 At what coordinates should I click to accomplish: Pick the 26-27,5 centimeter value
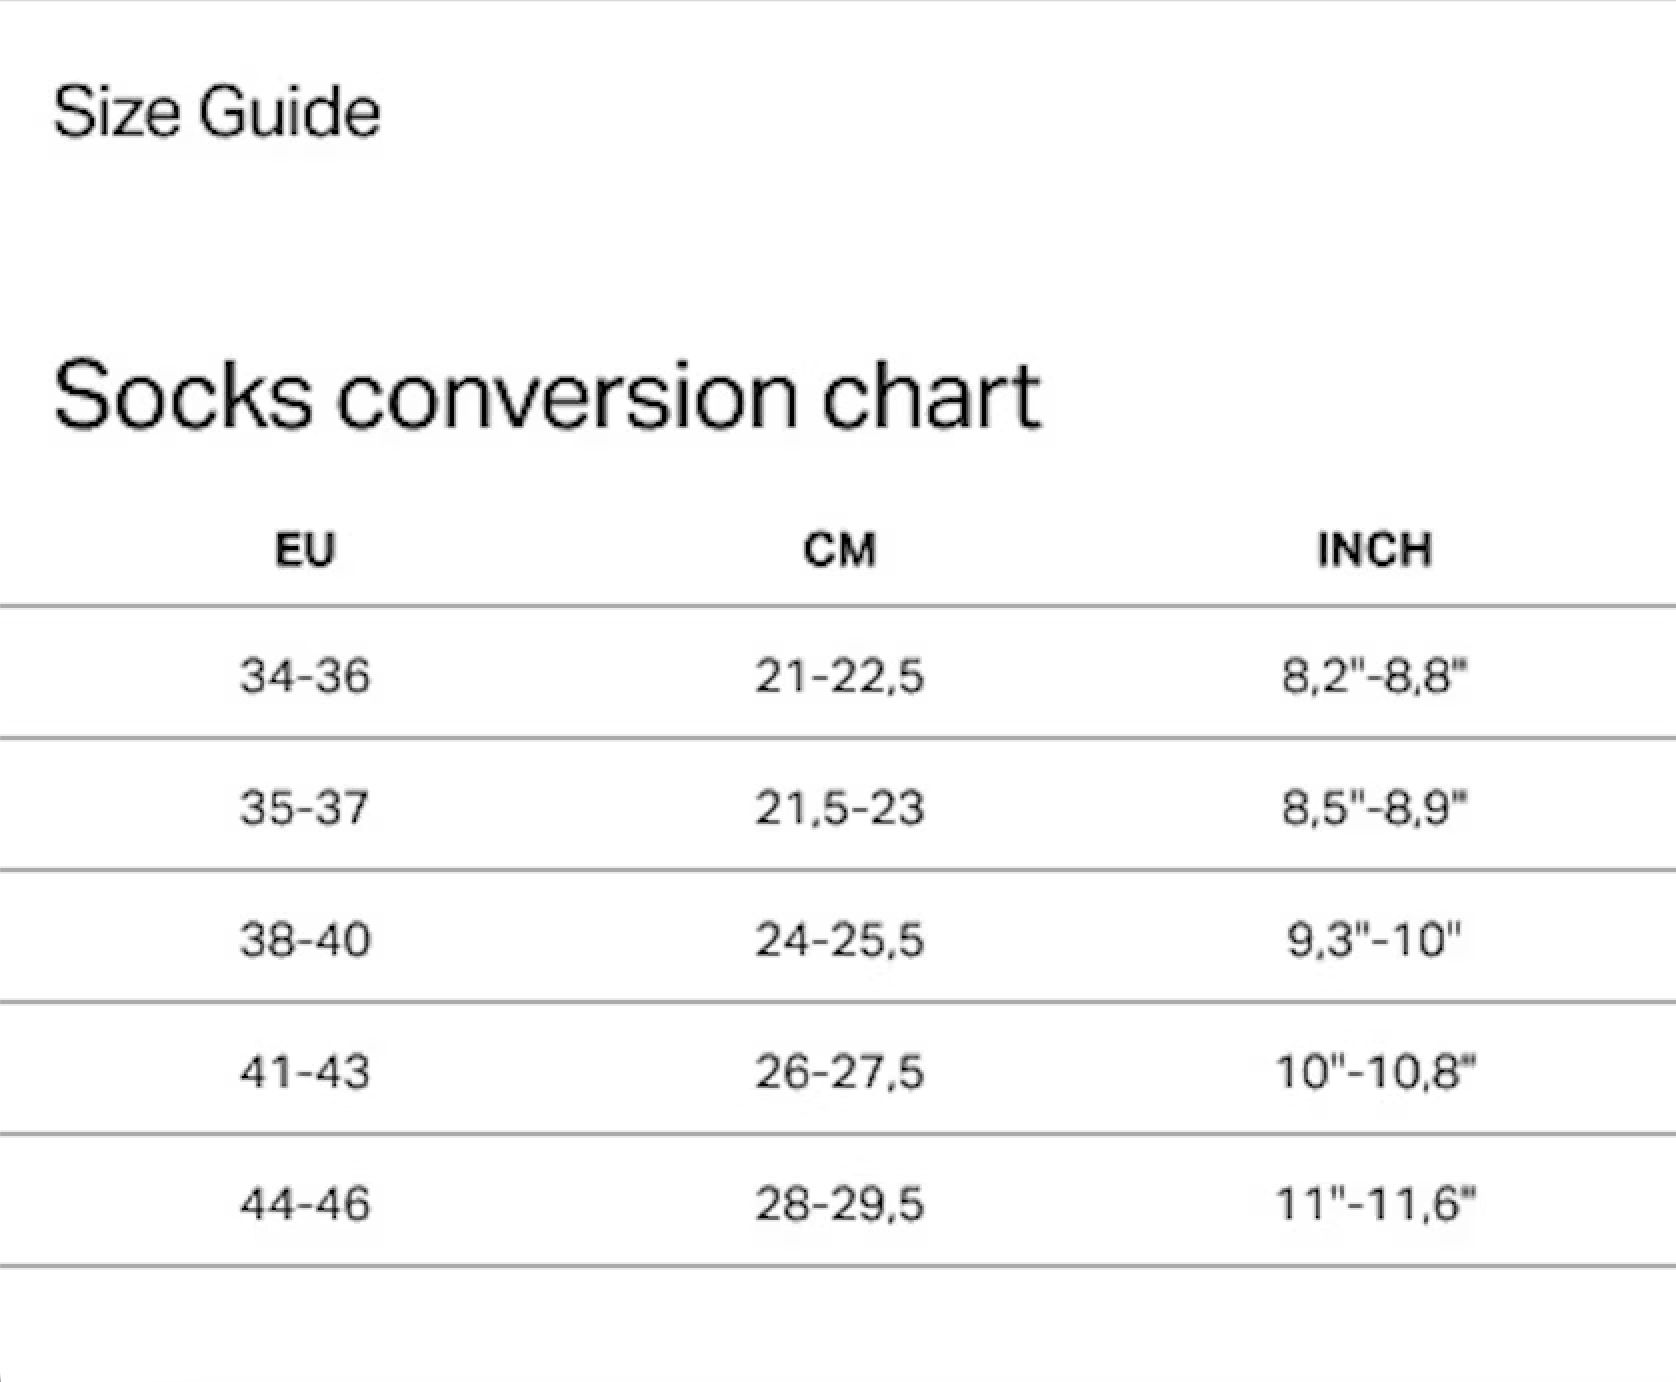[x=840, y=1072]
